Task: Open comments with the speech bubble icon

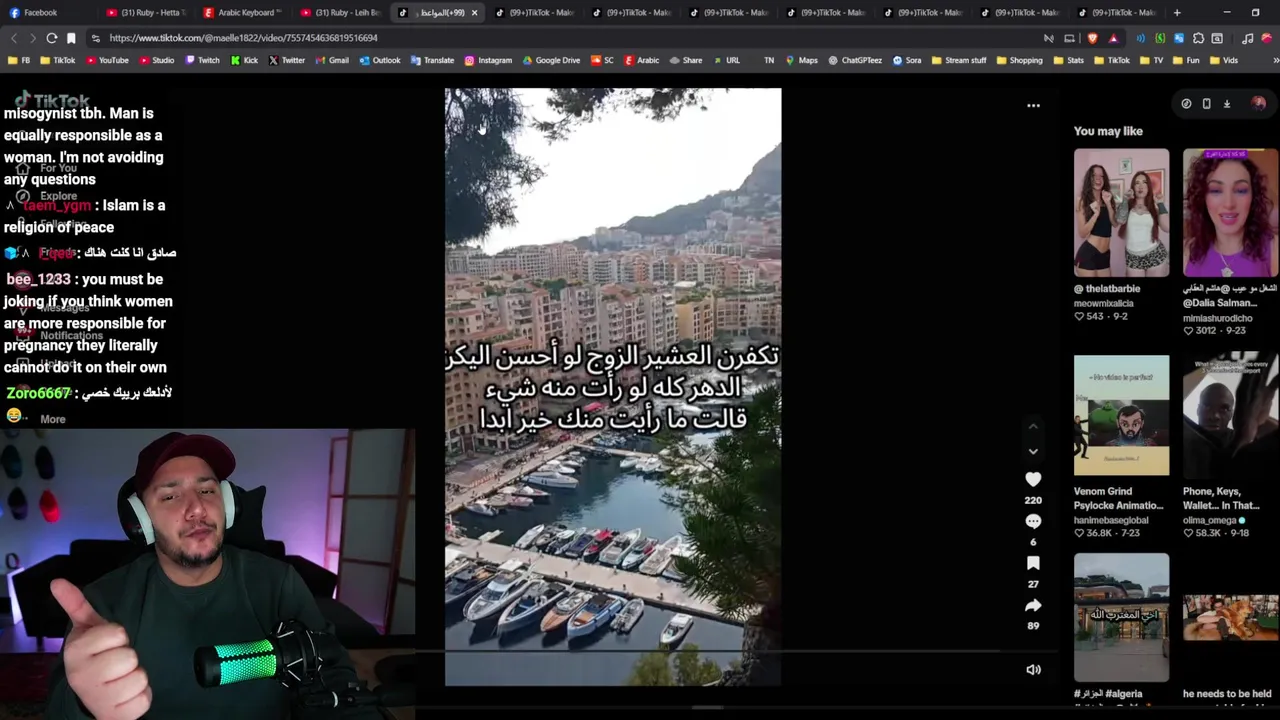Action: [1033, 521]
